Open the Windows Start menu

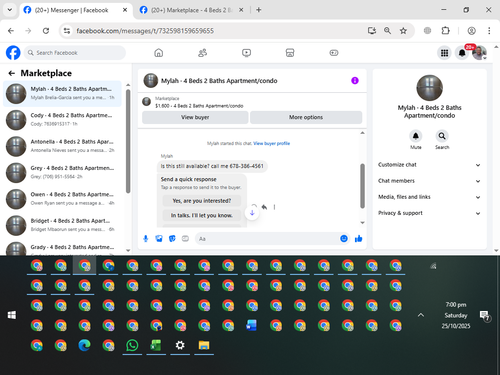[12, 315]
